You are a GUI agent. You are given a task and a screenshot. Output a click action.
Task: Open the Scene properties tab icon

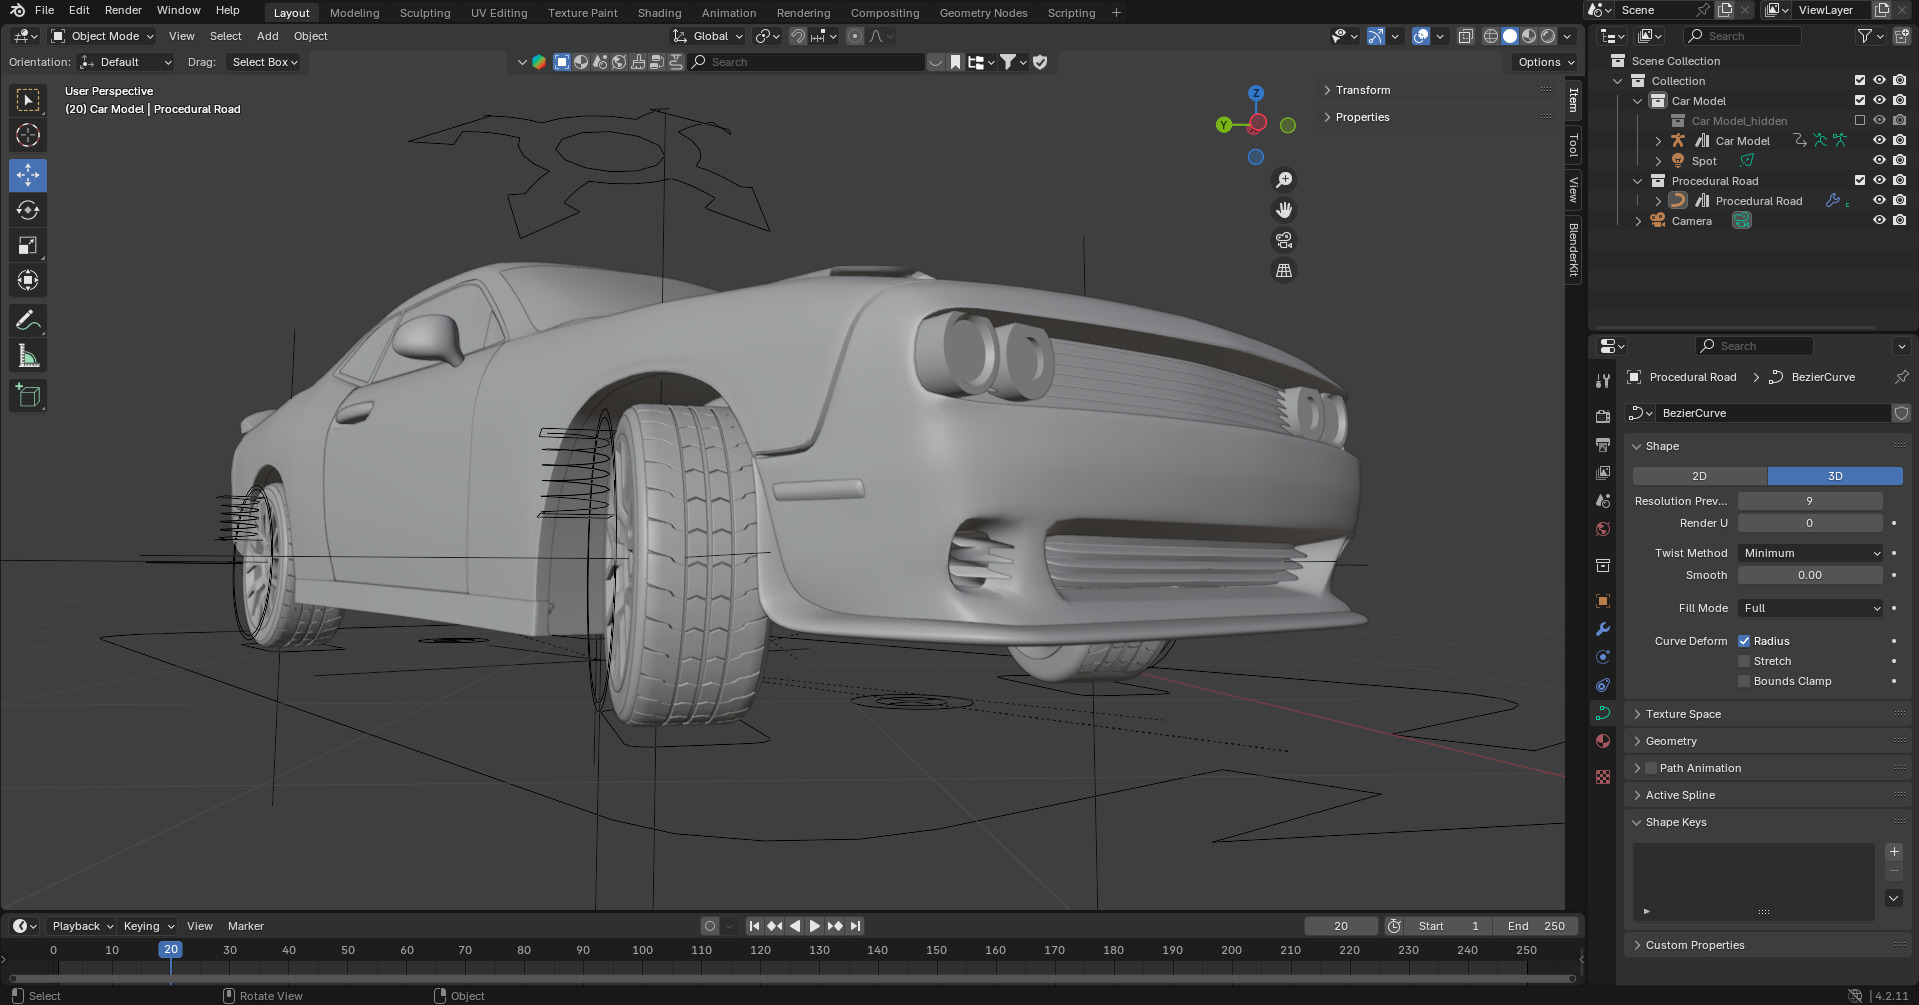click(1603, 500)
